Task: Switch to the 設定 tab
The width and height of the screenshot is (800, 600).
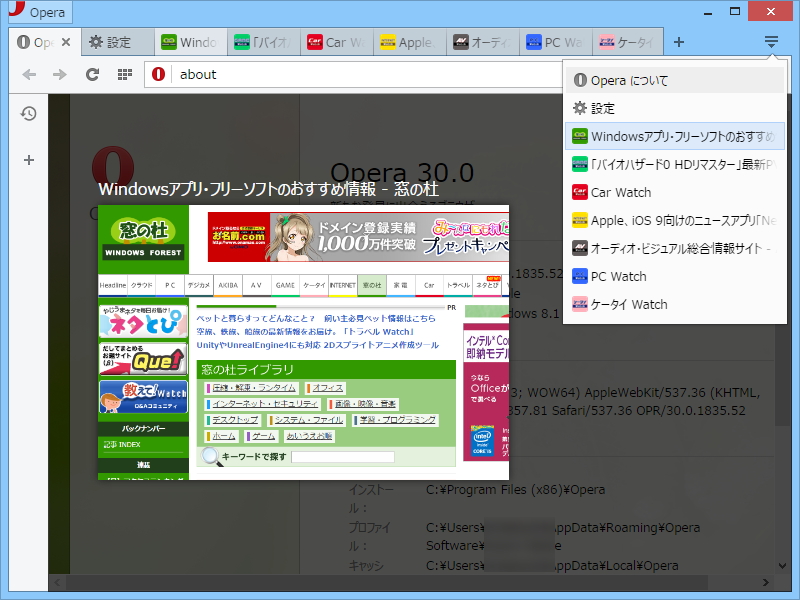Action: coord(118,42)
